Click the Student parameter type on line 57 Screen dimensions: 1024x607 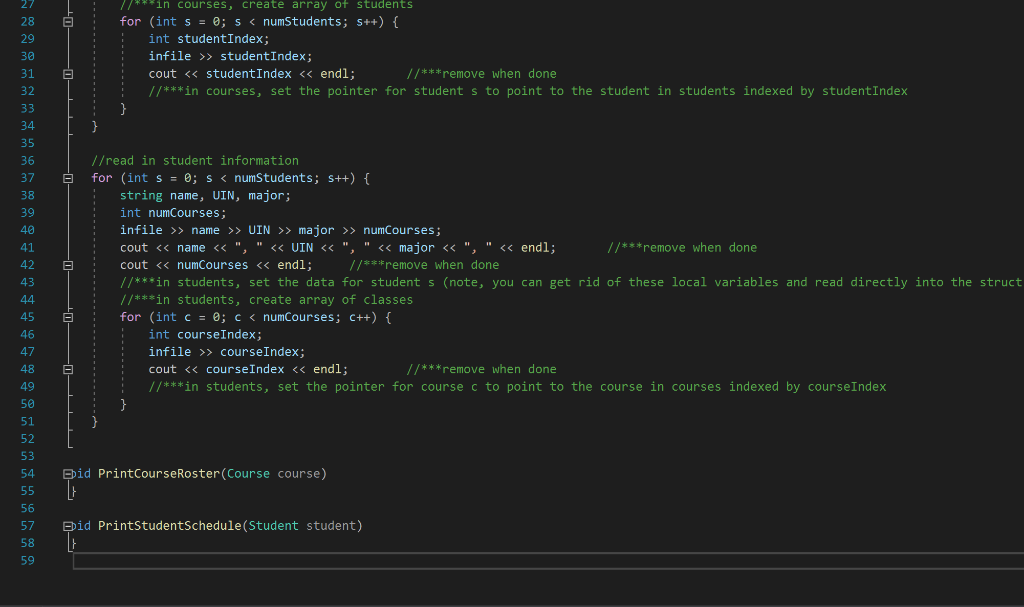(x=274, y=526)
